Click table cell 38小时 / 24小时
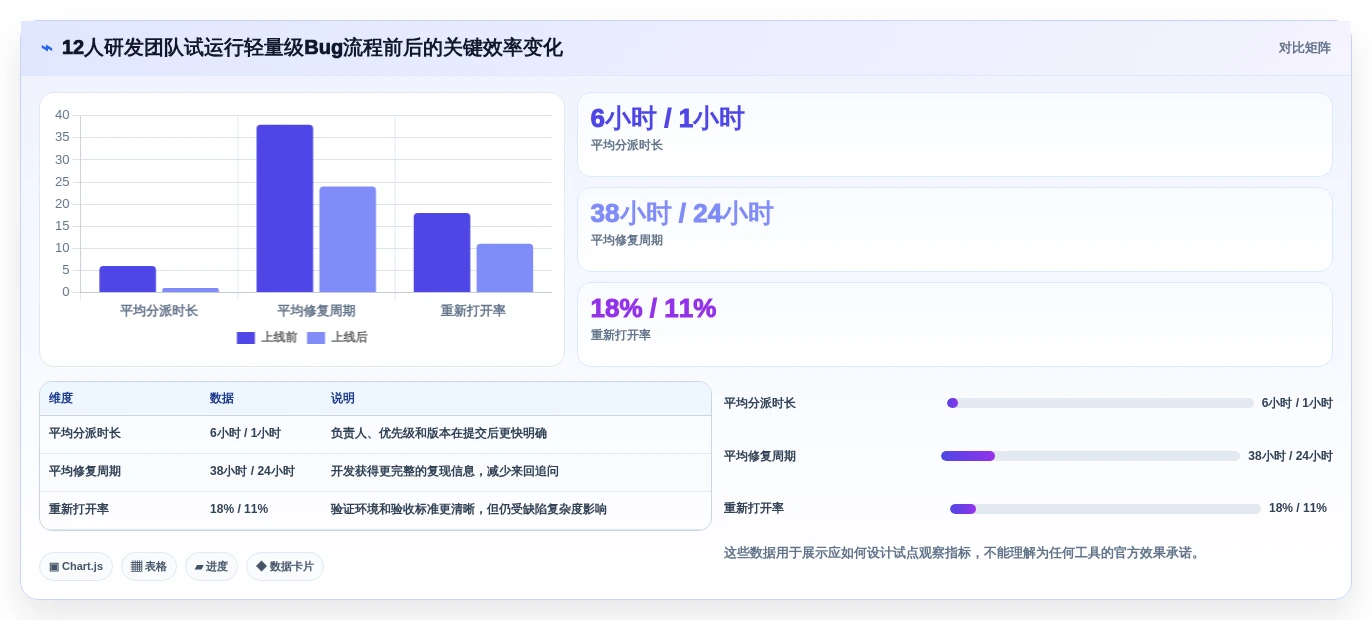 point(252,471)
